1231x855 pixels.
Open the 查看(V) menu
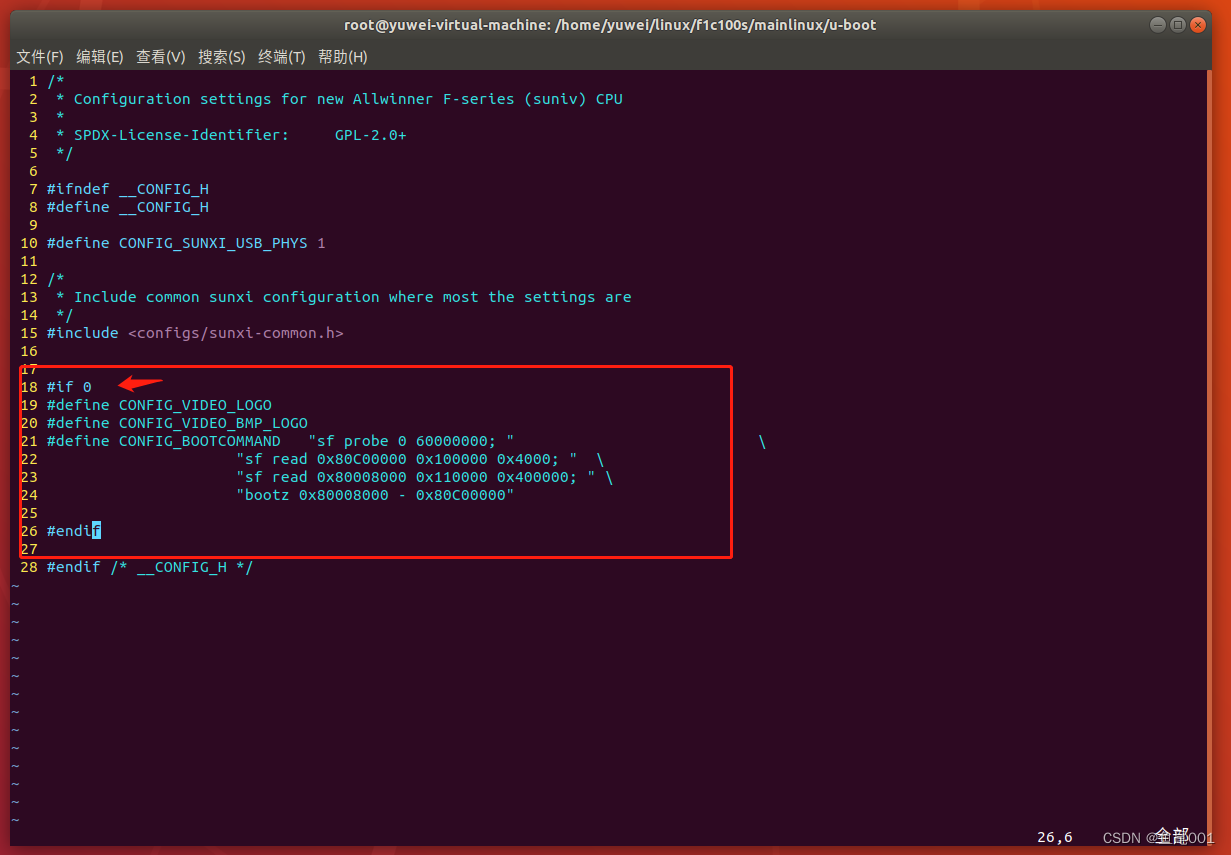(x=160, y=57)
